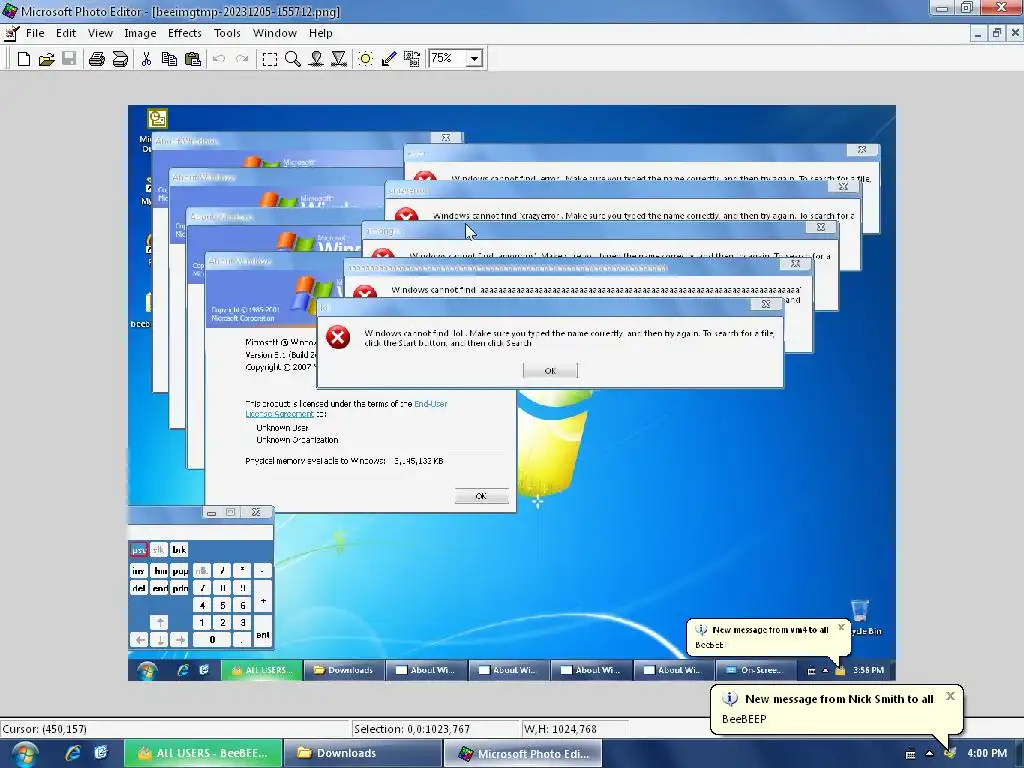The image size is (1024, 768).
Task: Click the Windows Start orb on the taskbar
Action: pos(24,754)
